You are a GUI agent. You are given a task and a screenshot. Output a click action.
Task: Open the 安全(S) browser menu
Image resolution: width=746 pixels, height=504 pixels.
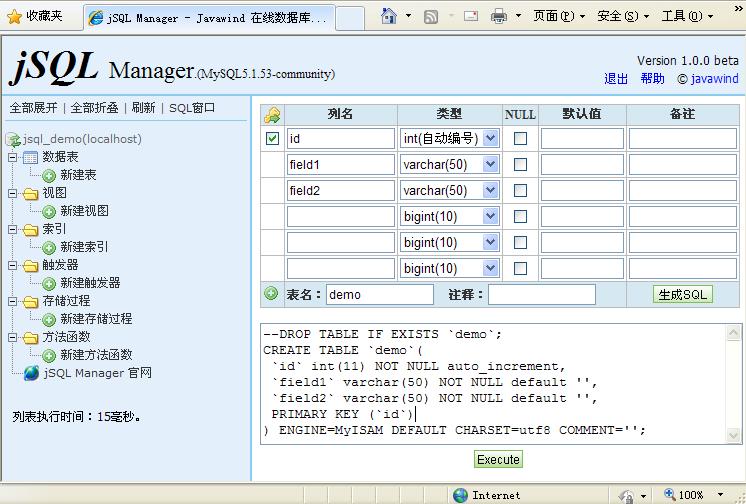[623, 16]
